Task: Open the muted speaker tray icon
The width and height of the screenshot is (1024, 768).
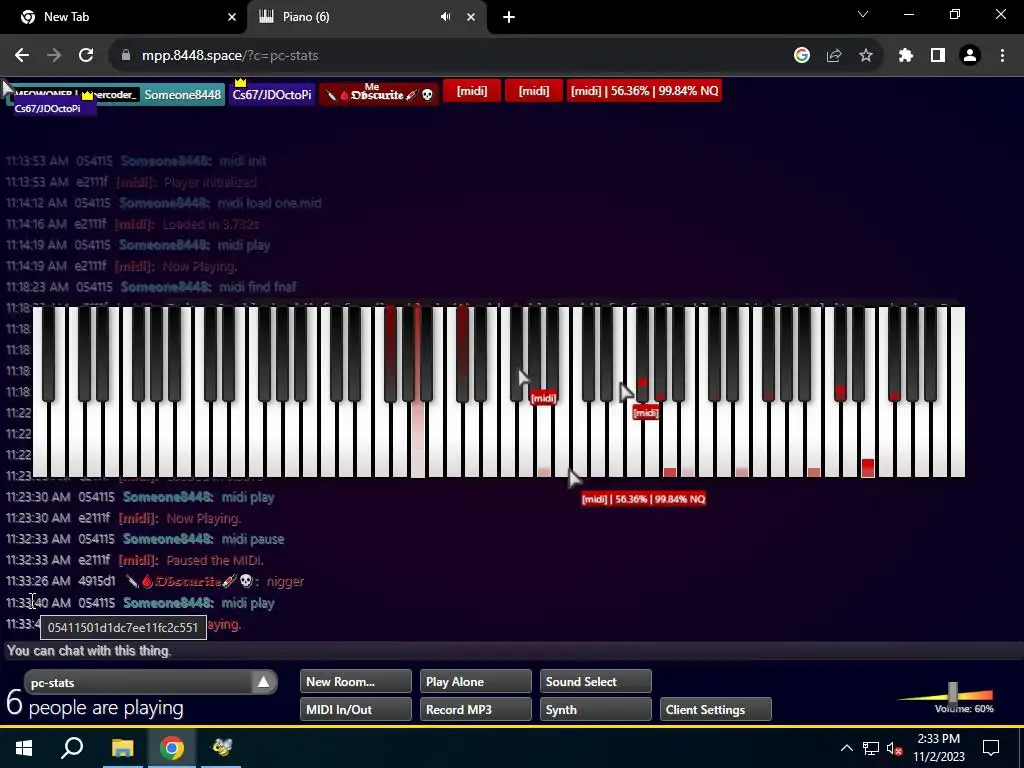Action: [894, 748]
